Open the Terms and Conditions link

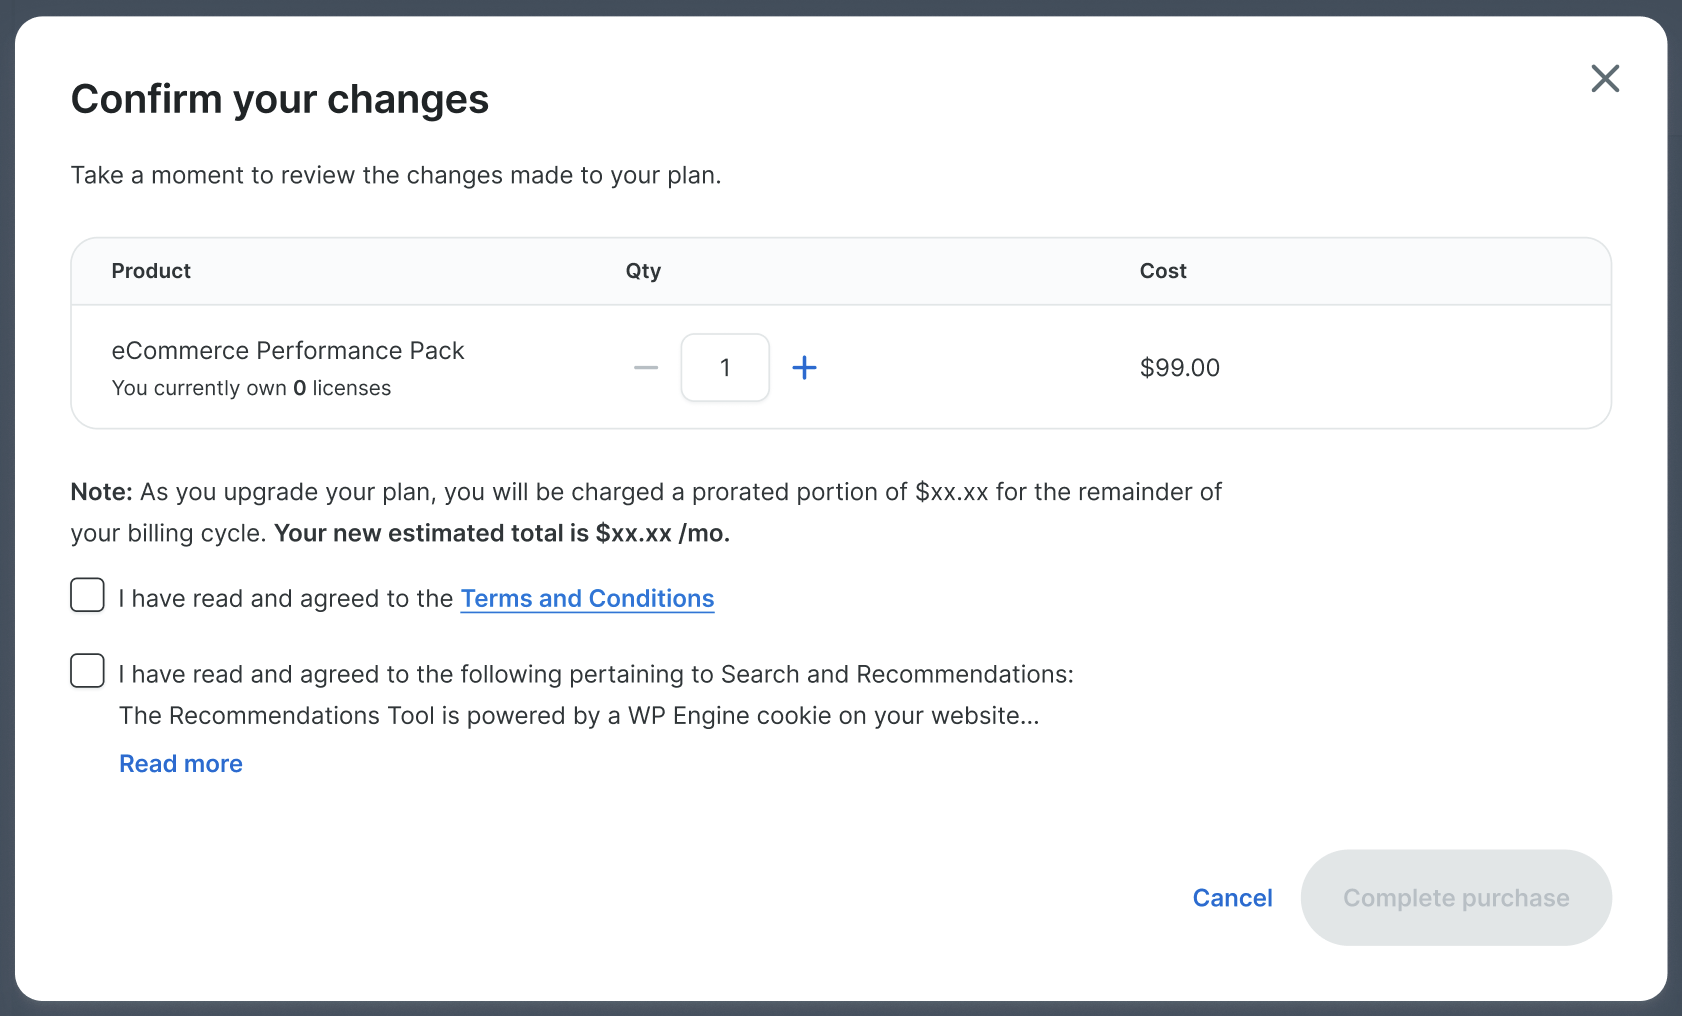pos(587,598)
